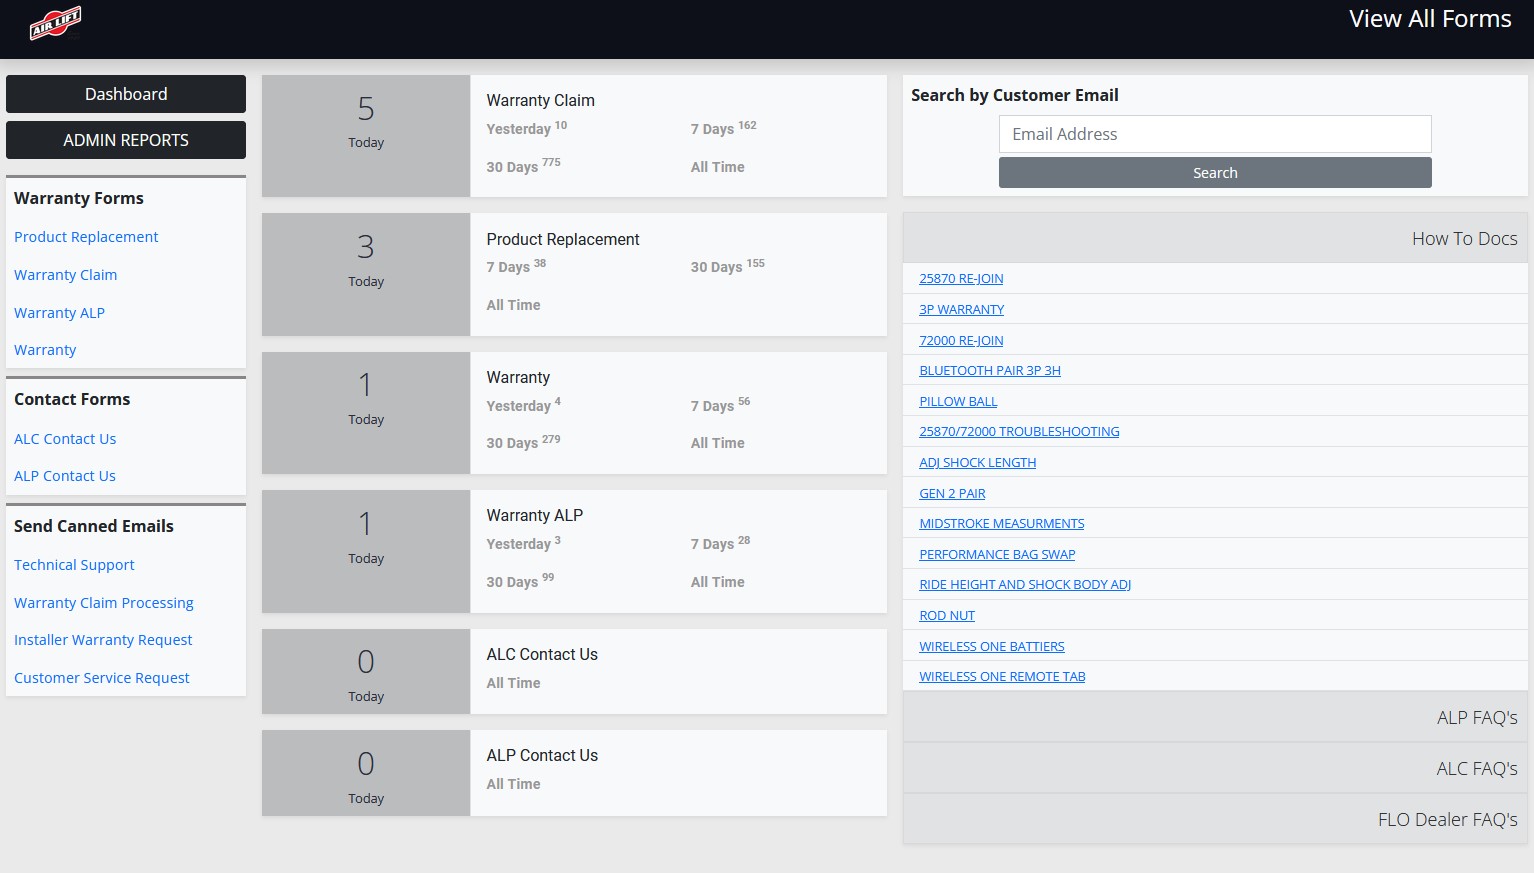This screenshot has height=873, width=1534.
Task: View Warranty card All Time entries
Action: pyautogui.click(x=717, y=443)
